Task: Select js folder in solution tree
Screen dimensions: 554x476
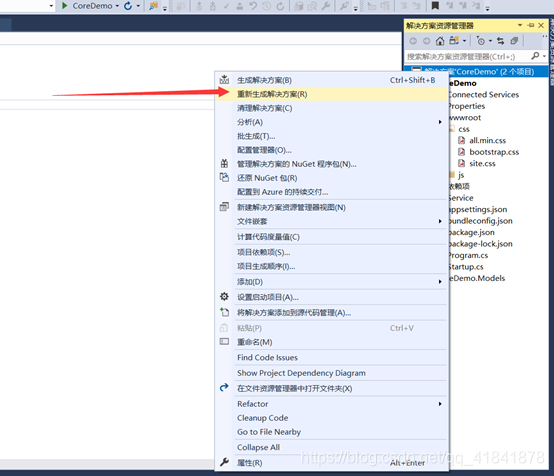Action: pos(461,175)
